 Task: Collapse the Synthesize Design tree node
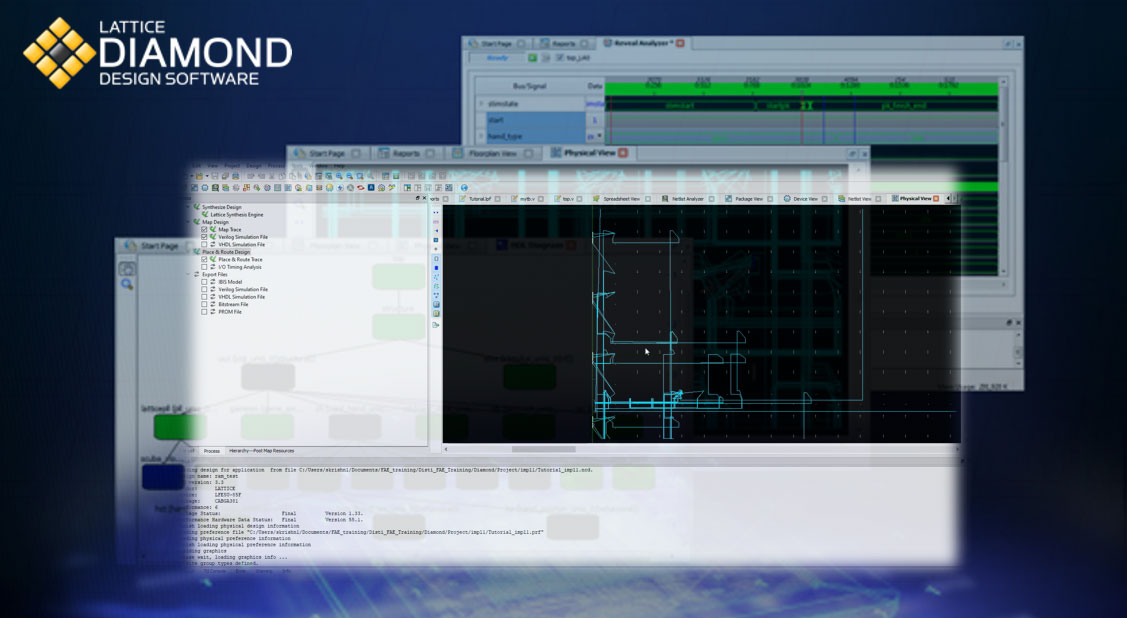[189, 207]
